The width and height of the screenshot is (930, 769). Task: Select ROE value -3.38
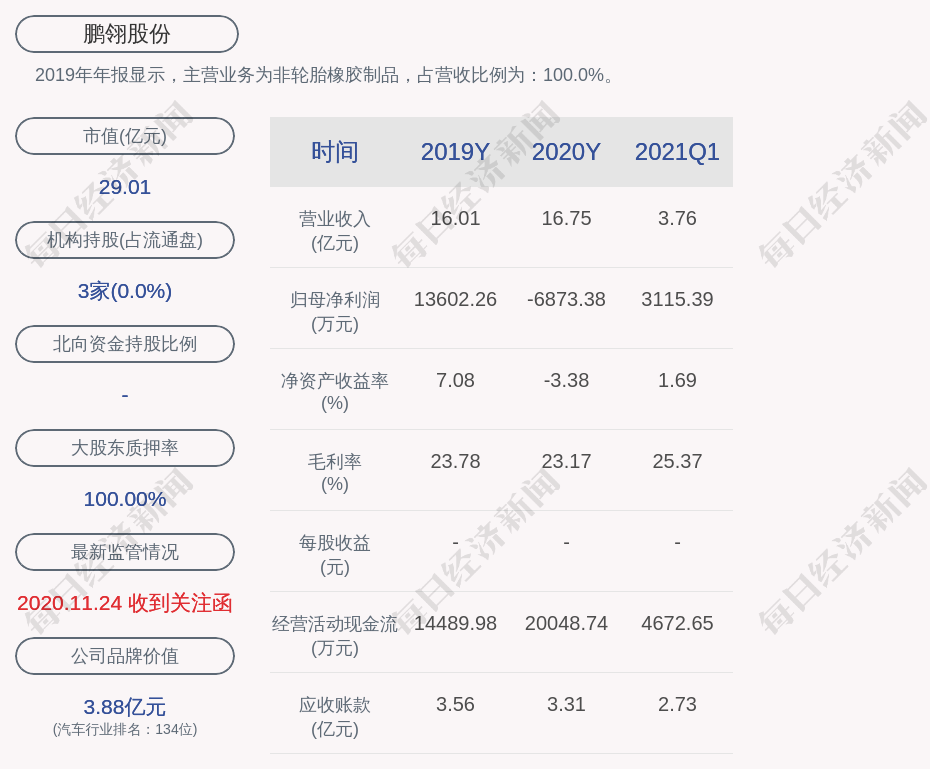(x=566, y=380)
